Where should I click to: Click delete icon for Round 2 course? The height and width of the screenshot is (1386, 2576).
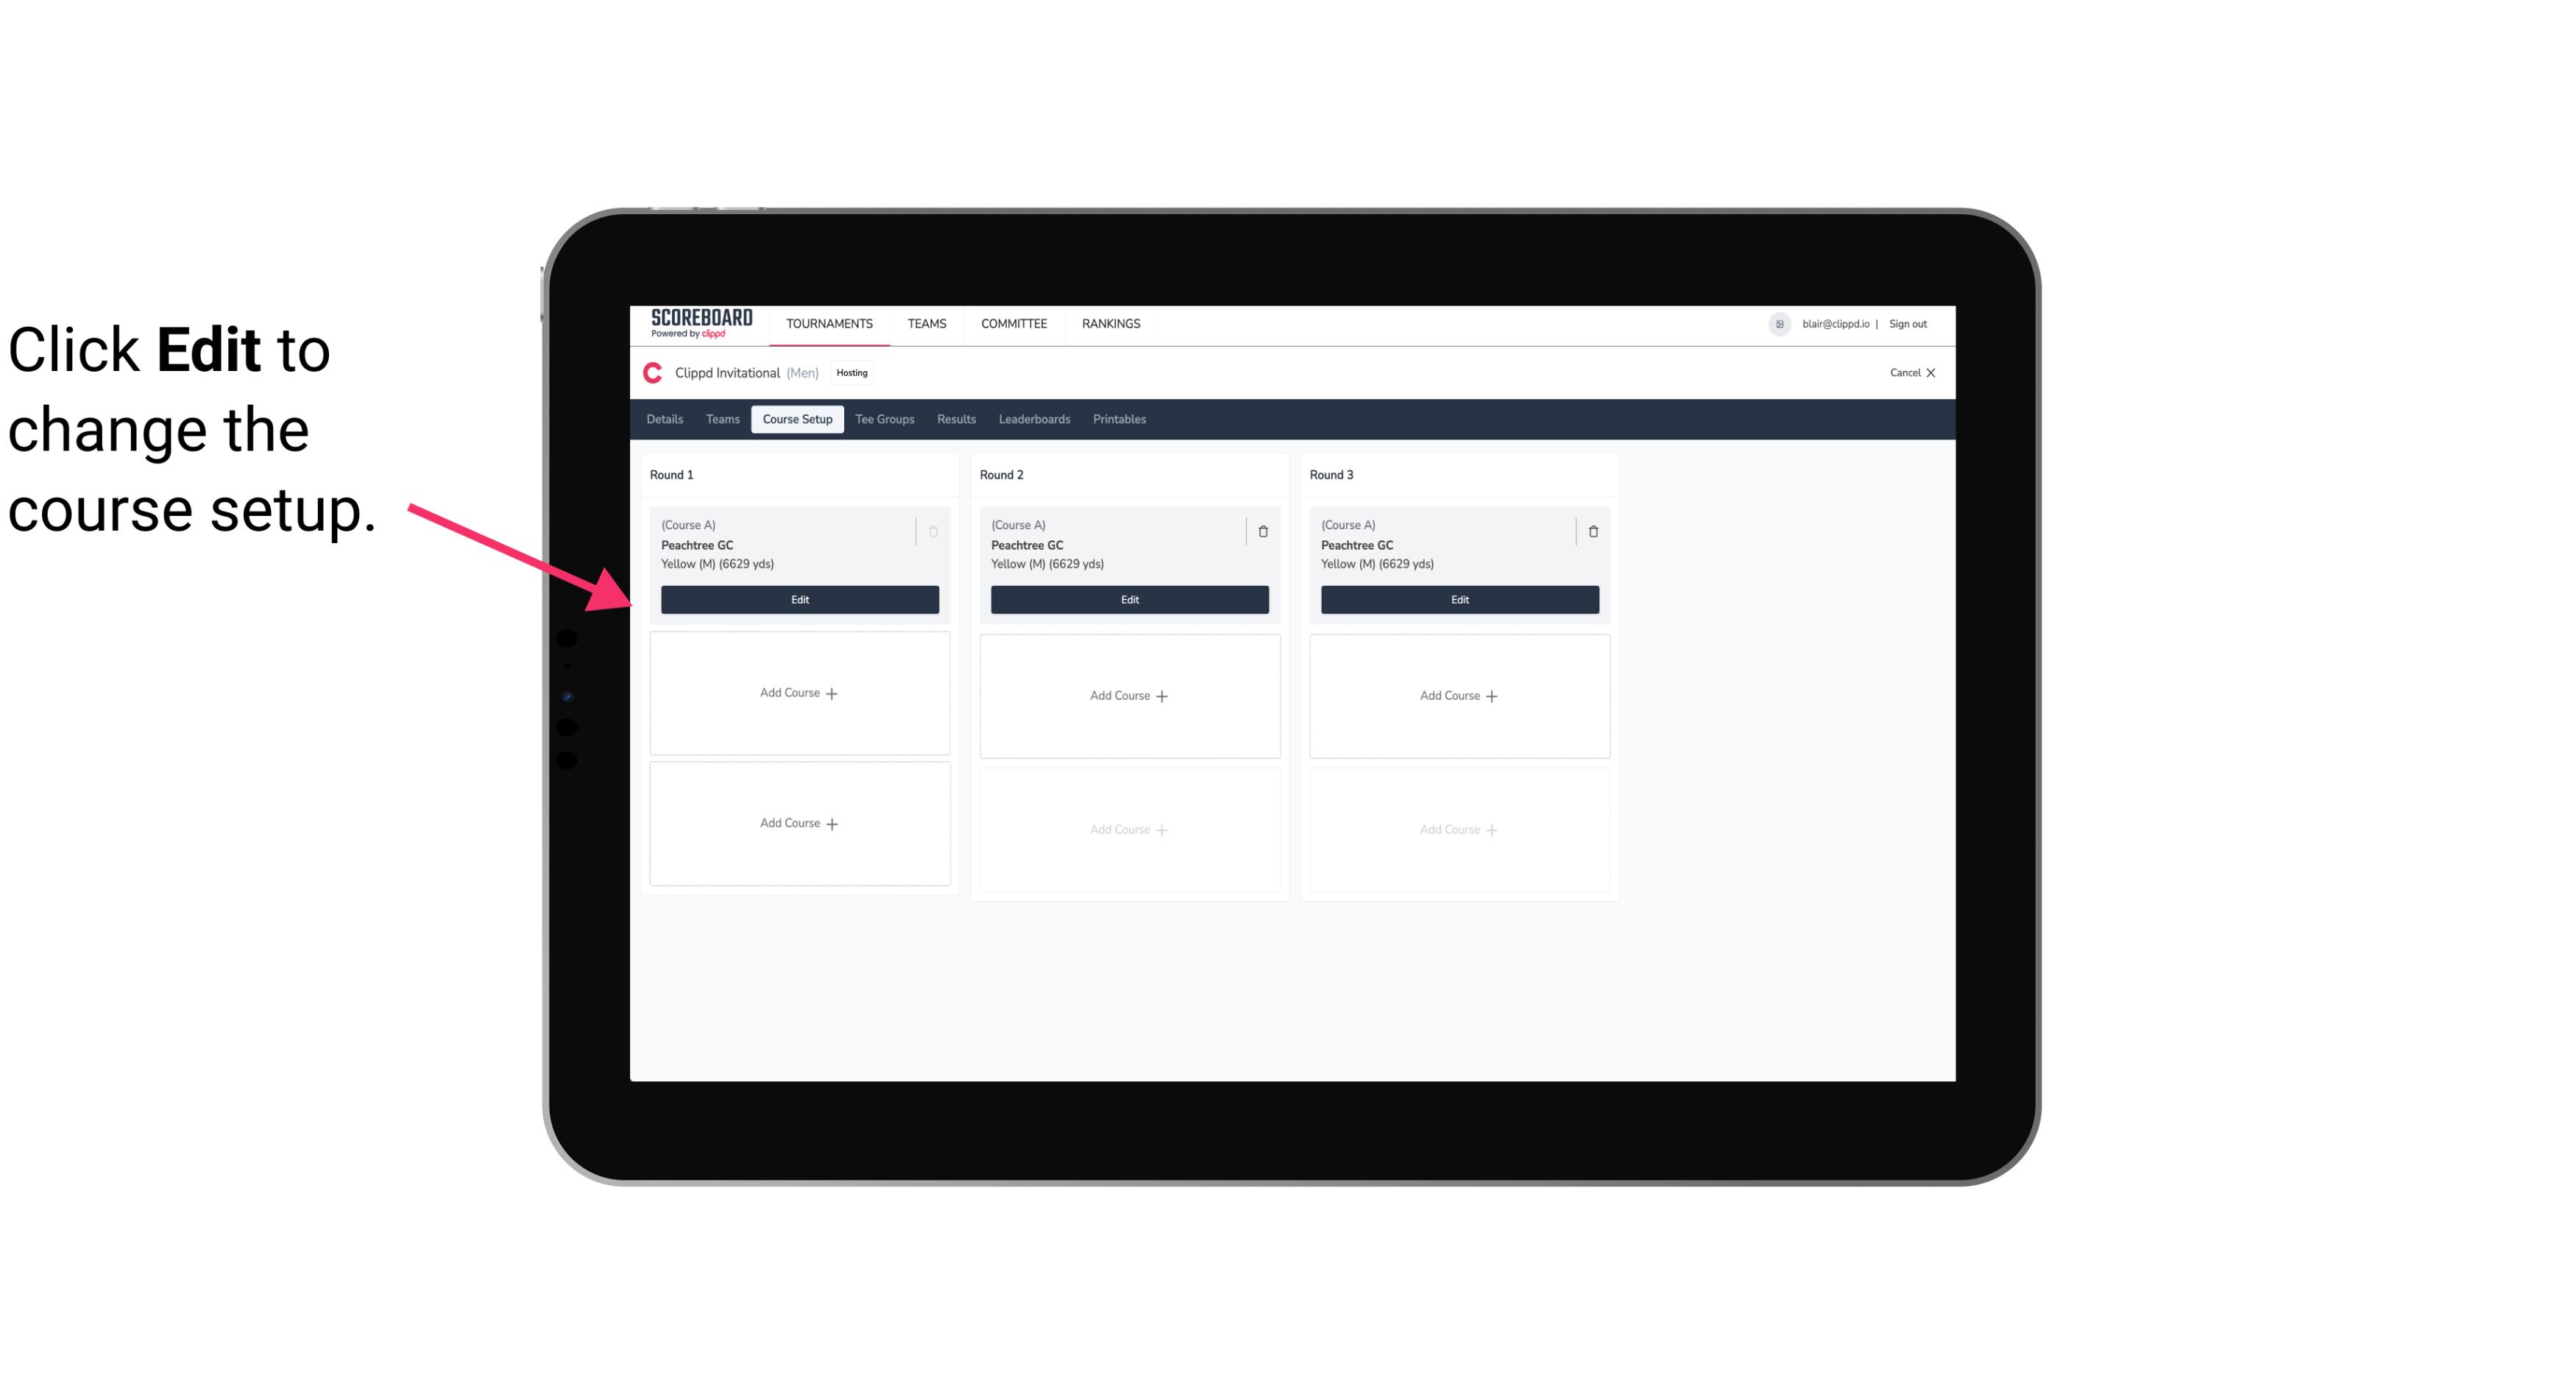(1262, 531)
